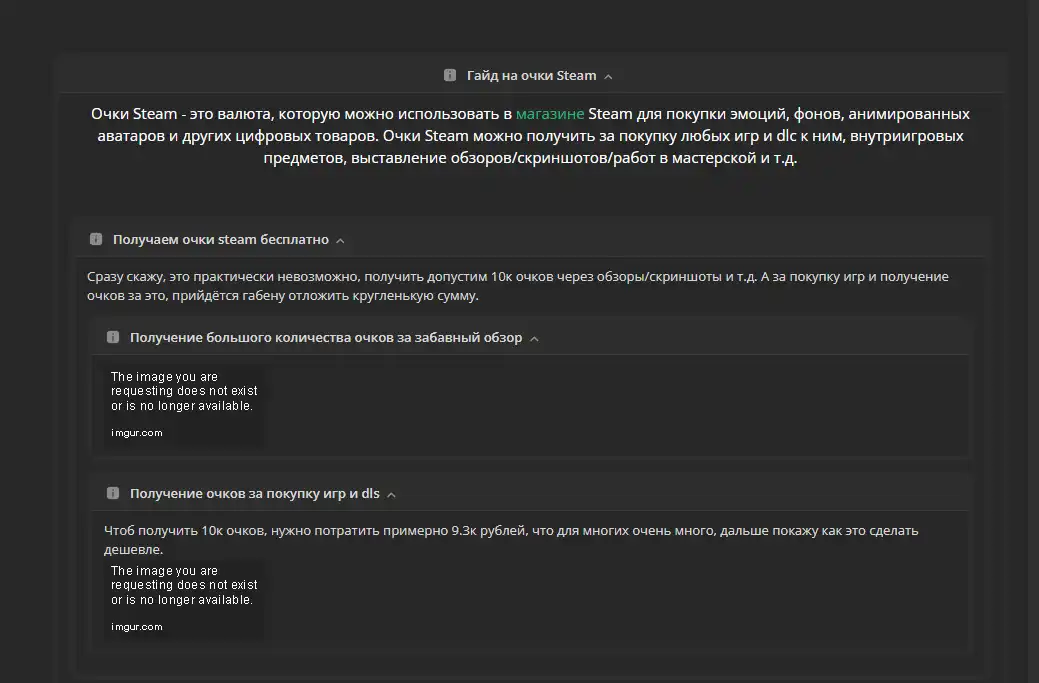Click info icon beside 'Гайд на очки Steam'
The width and height of the screenshot is (1039, 683).
point(449,76)
